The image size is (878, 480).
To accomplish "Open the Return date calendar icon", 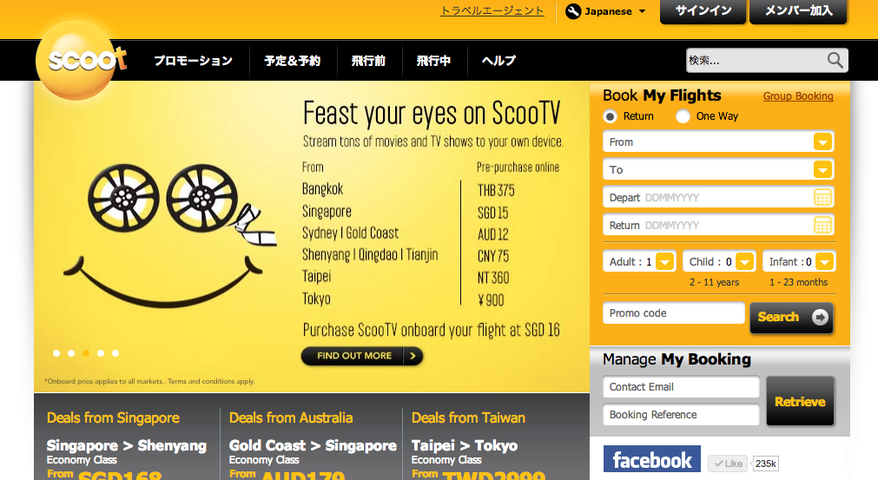I will click(x=823, y=225).
